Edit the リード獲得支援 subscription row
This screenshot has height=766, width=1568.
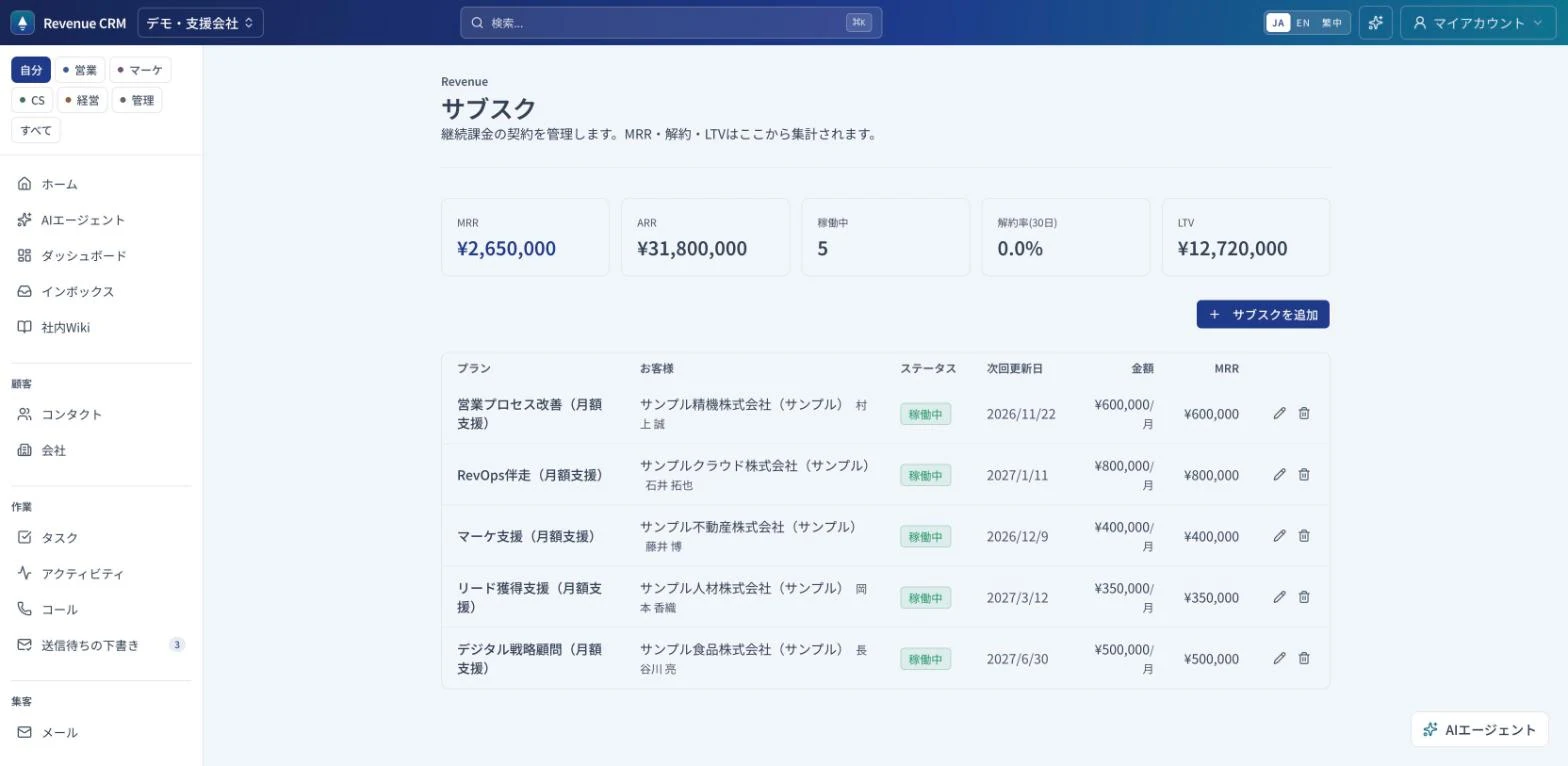[1279, 597]
